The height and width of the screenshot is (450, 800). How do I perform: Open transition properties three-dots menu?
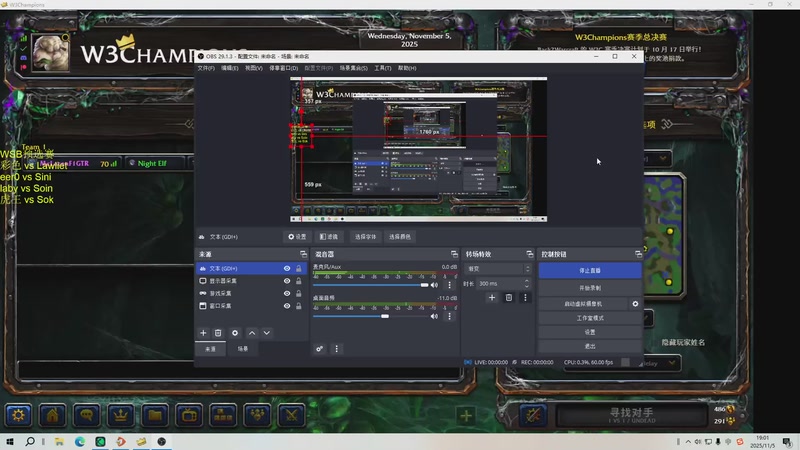(525, 297)
